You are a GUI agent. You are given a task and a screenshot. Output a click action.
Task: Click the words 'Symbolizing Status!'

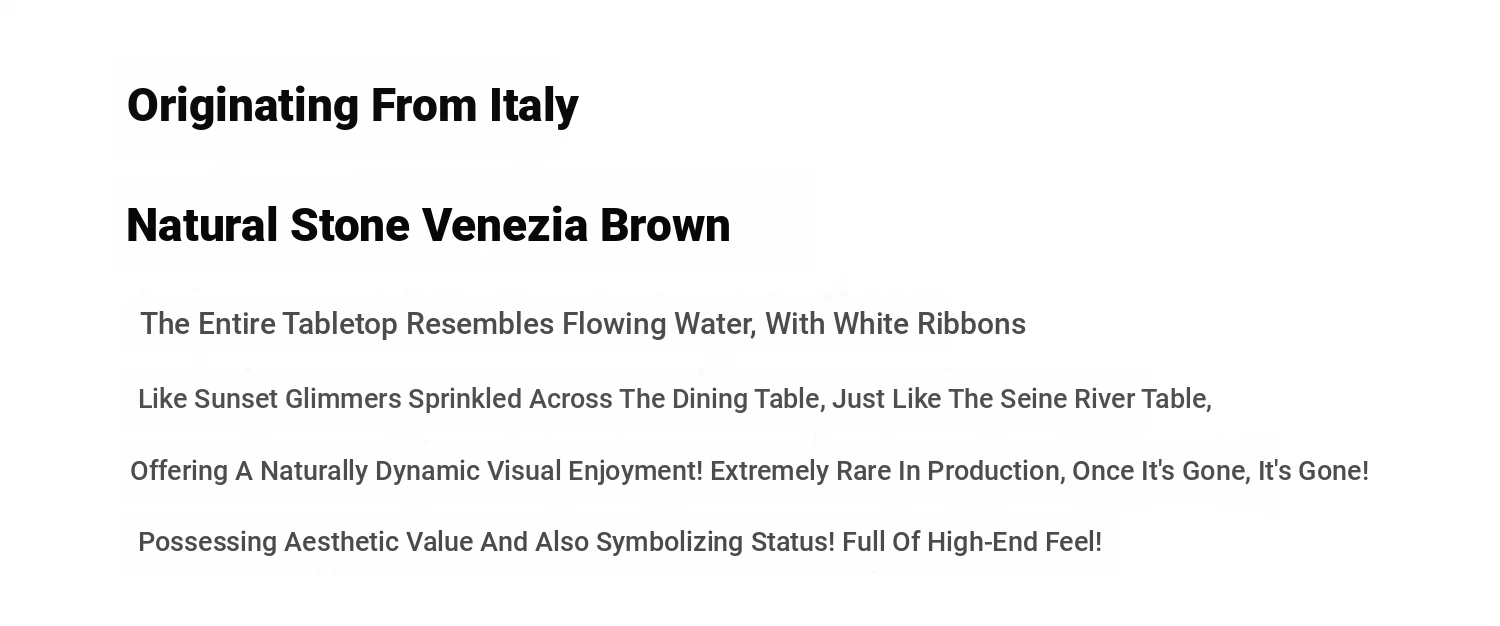[x=715, y=542]
